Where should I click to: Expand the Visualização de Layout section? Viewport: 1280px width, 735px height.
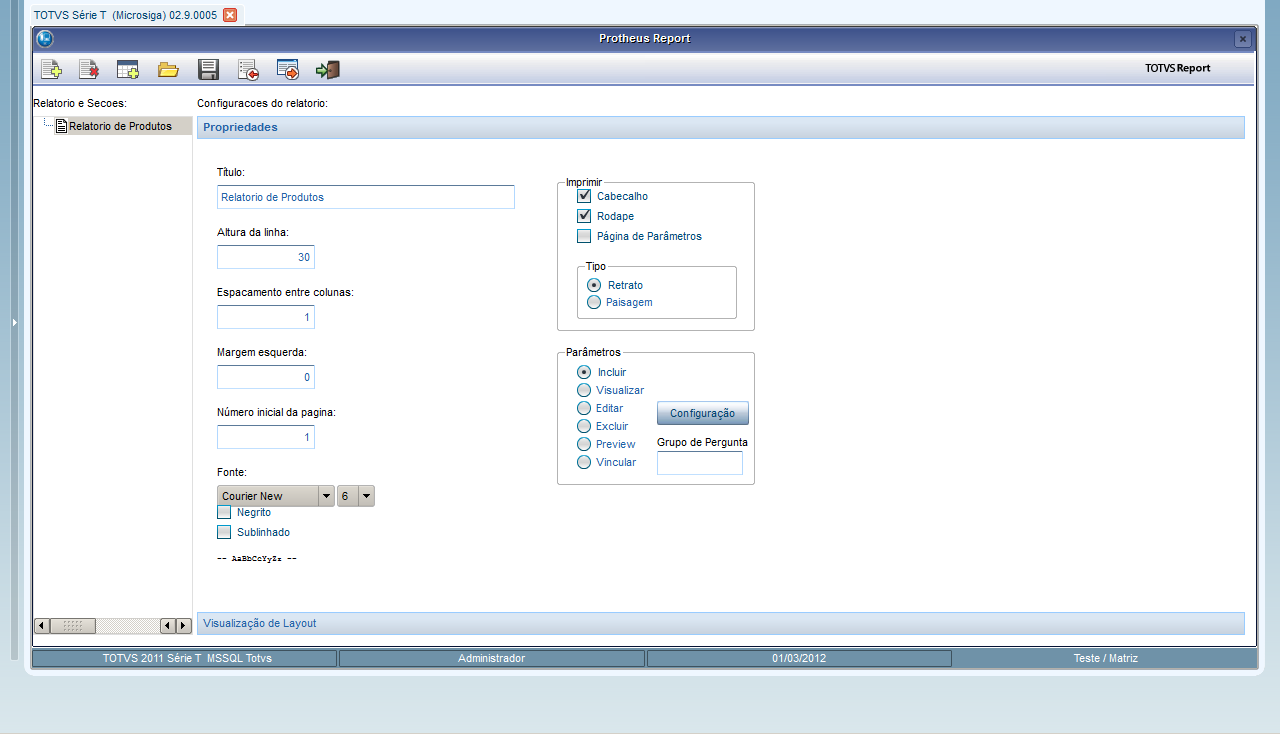pos(720,623)
